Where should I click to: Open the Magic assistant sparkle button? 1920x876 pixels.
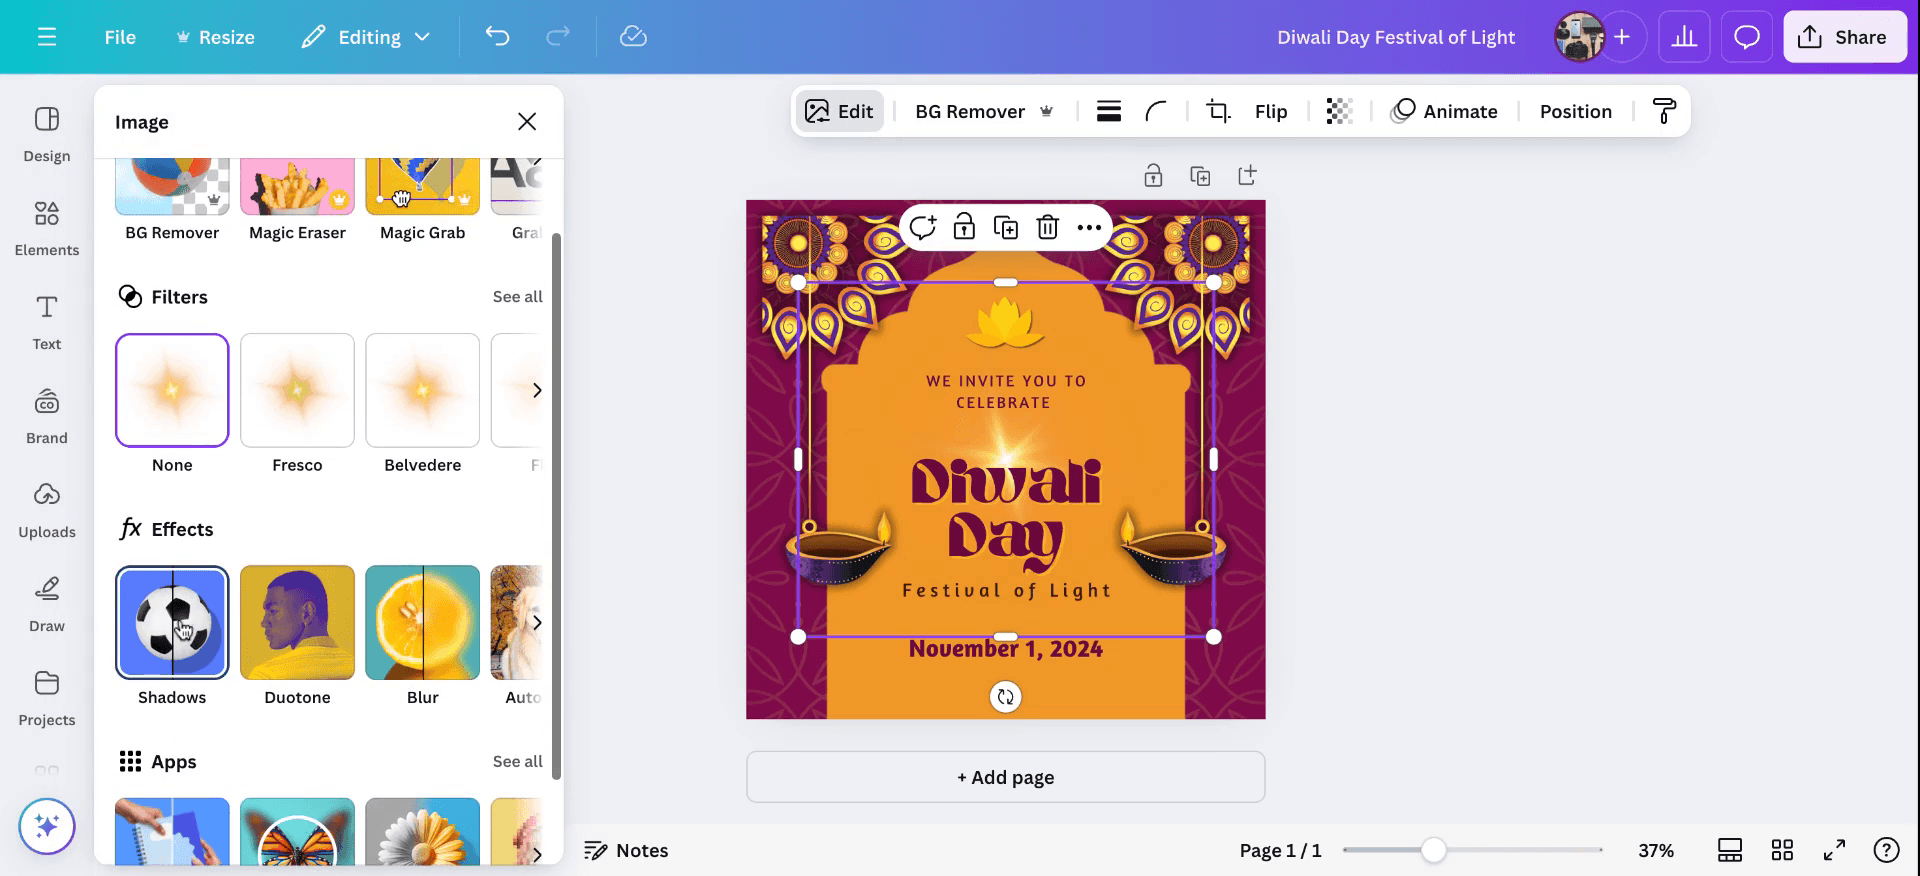point(47,826)
